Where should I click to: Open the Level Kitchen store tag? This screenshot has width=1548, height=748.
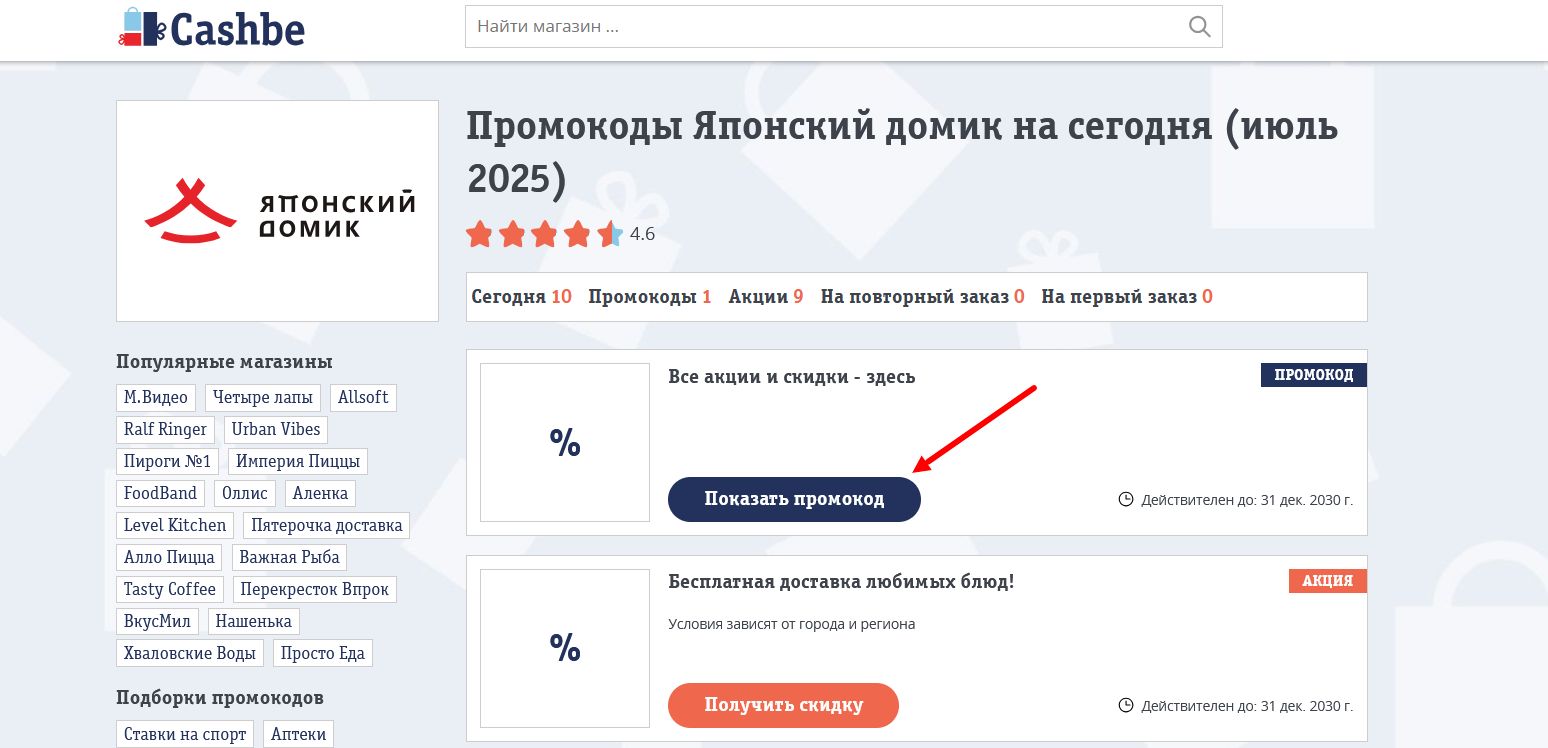(x=175, y=526)
